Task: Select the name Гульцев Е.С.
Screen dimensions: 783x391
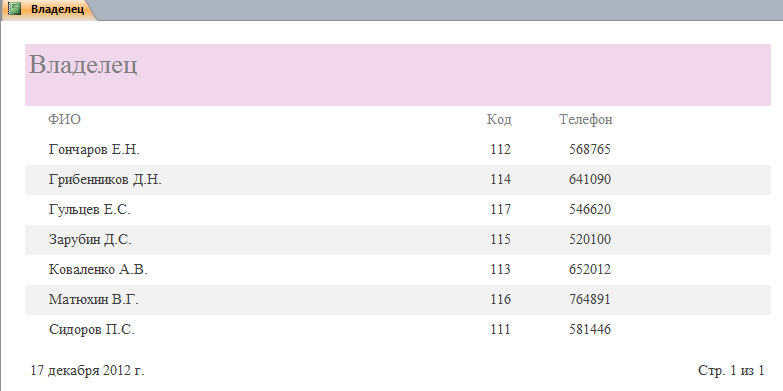Action: (x=89, y=209)
